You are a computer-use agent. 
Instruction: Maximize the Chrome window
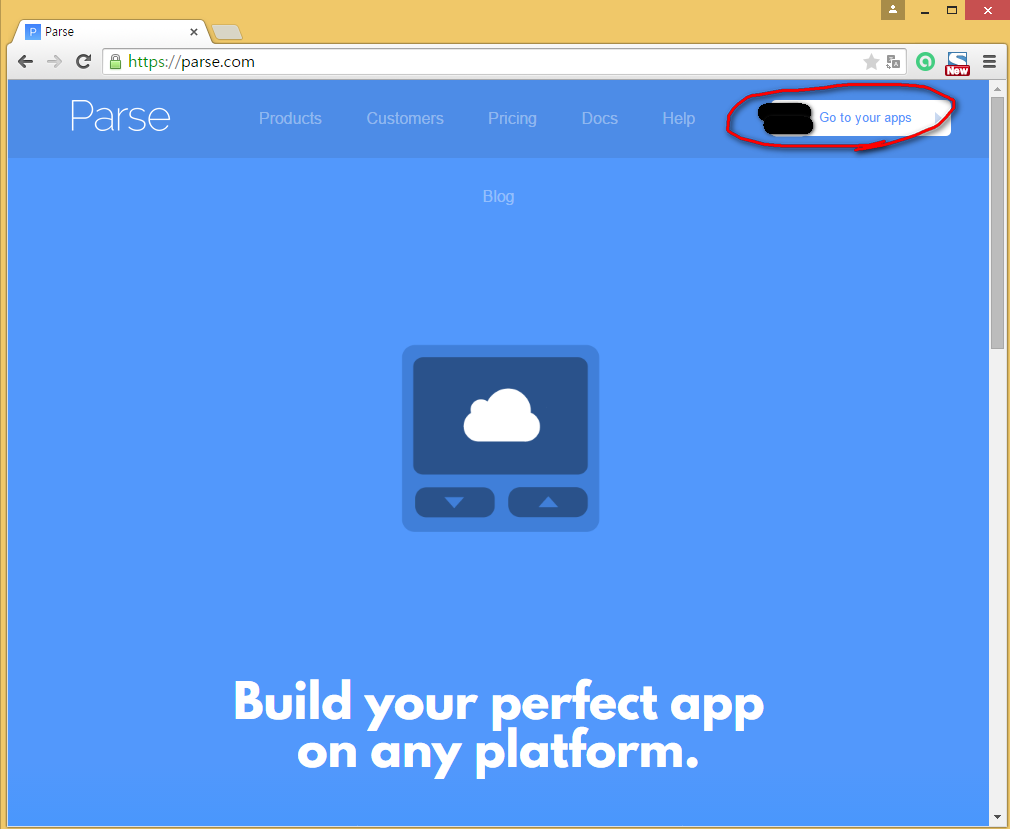(952, 10)
